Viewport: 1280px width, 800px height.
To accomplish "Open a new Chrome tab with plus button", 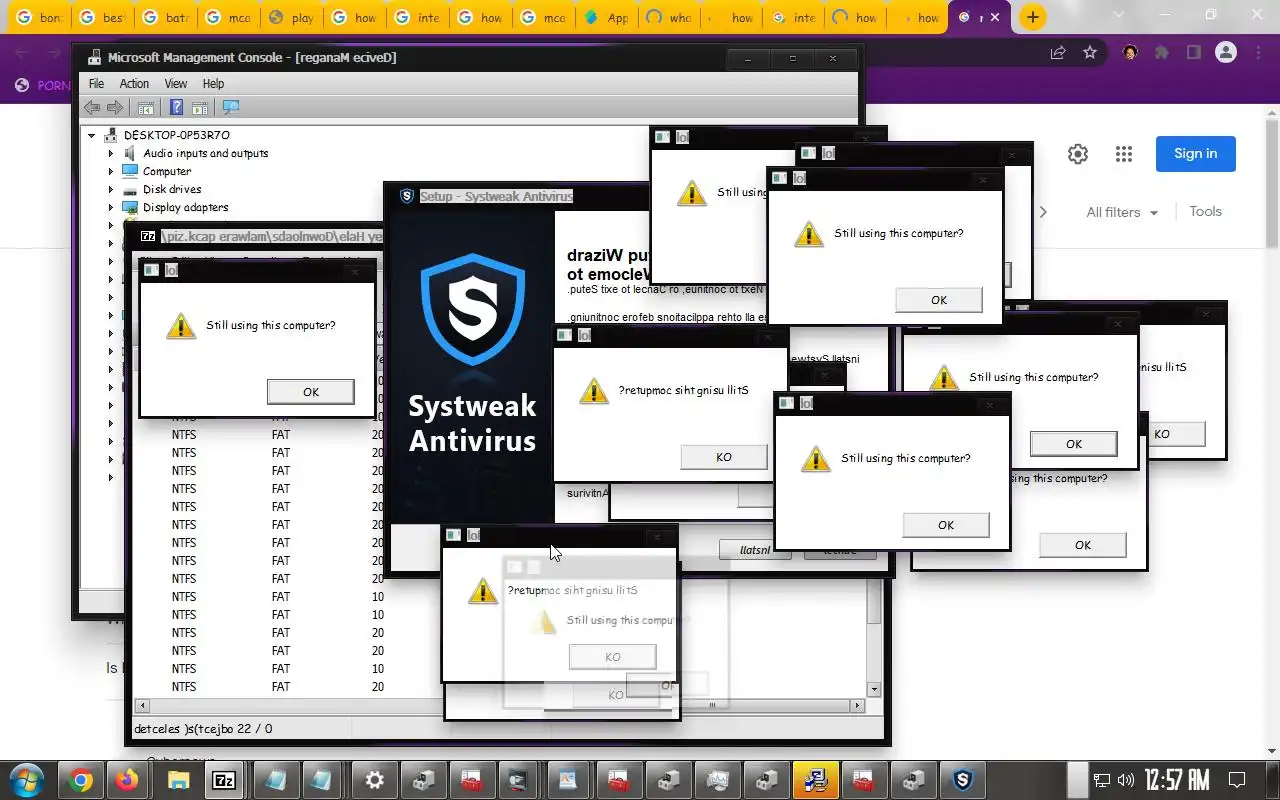I will (x=1033, y=18).
